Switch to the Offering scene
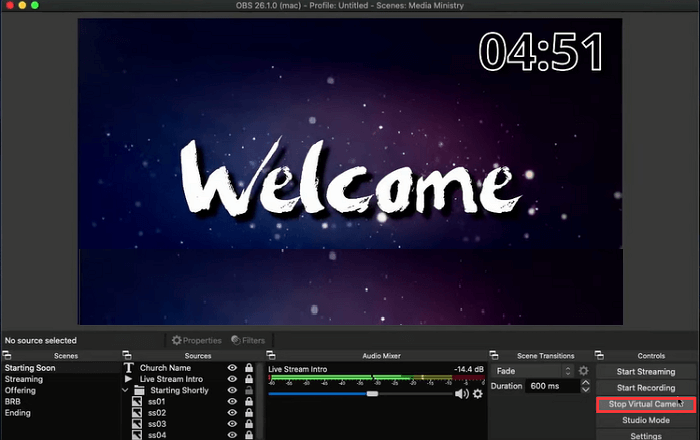 tap(22, 390)
